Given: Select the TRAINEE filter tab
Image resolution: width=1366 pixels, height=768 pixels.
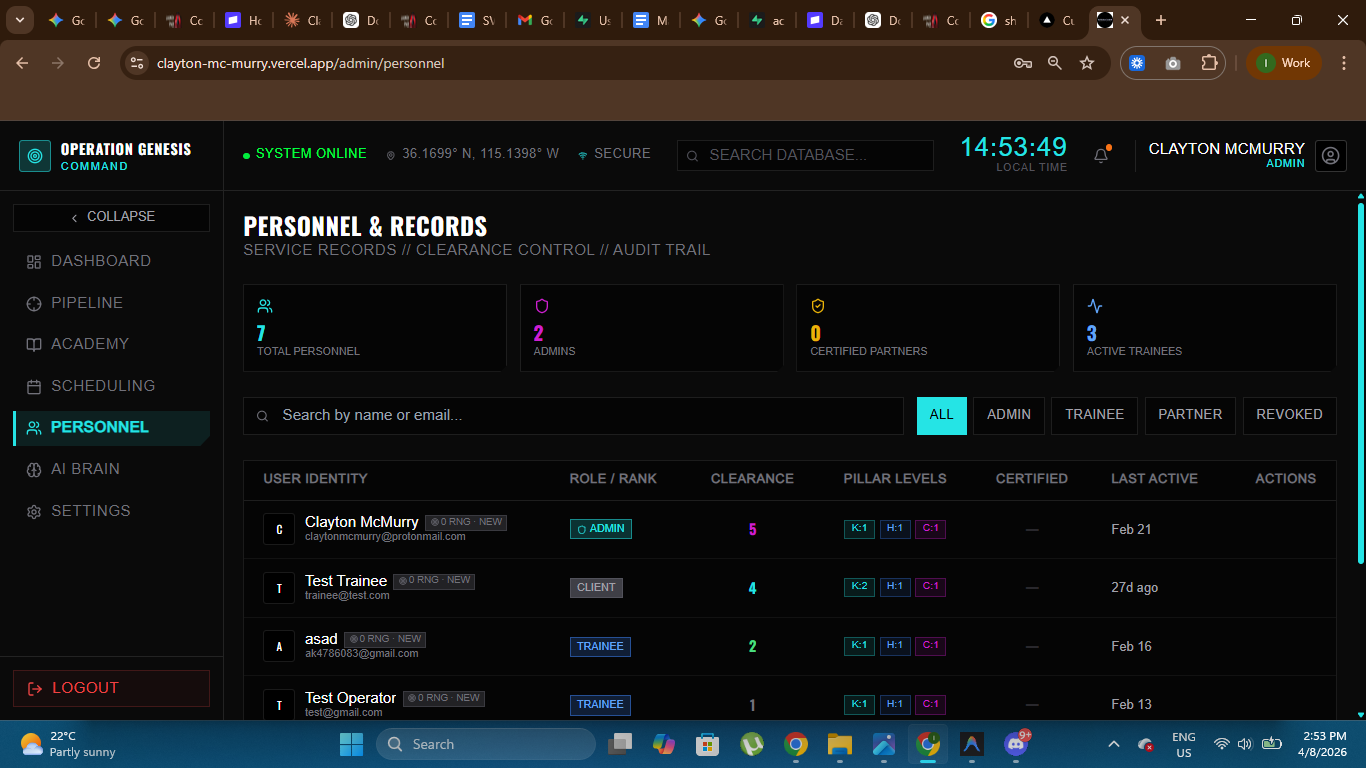Looking at the screenshot, I should pos(1094,415).
